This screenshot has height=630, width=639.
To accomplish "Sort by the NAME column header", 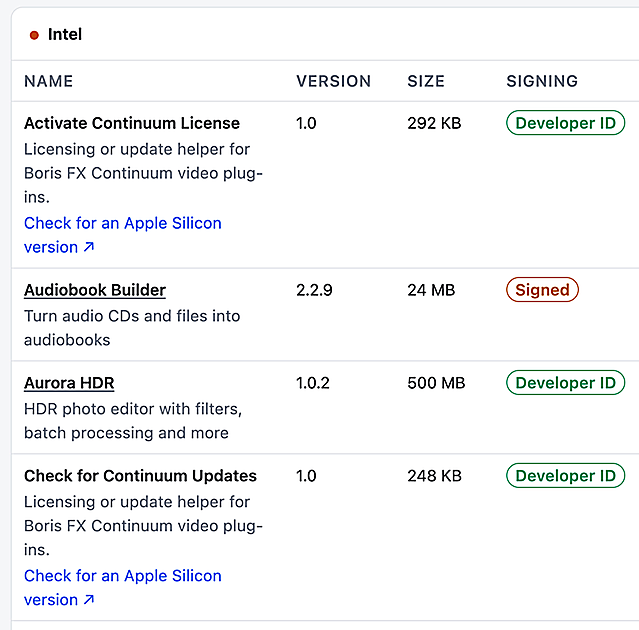I will 48,81.
